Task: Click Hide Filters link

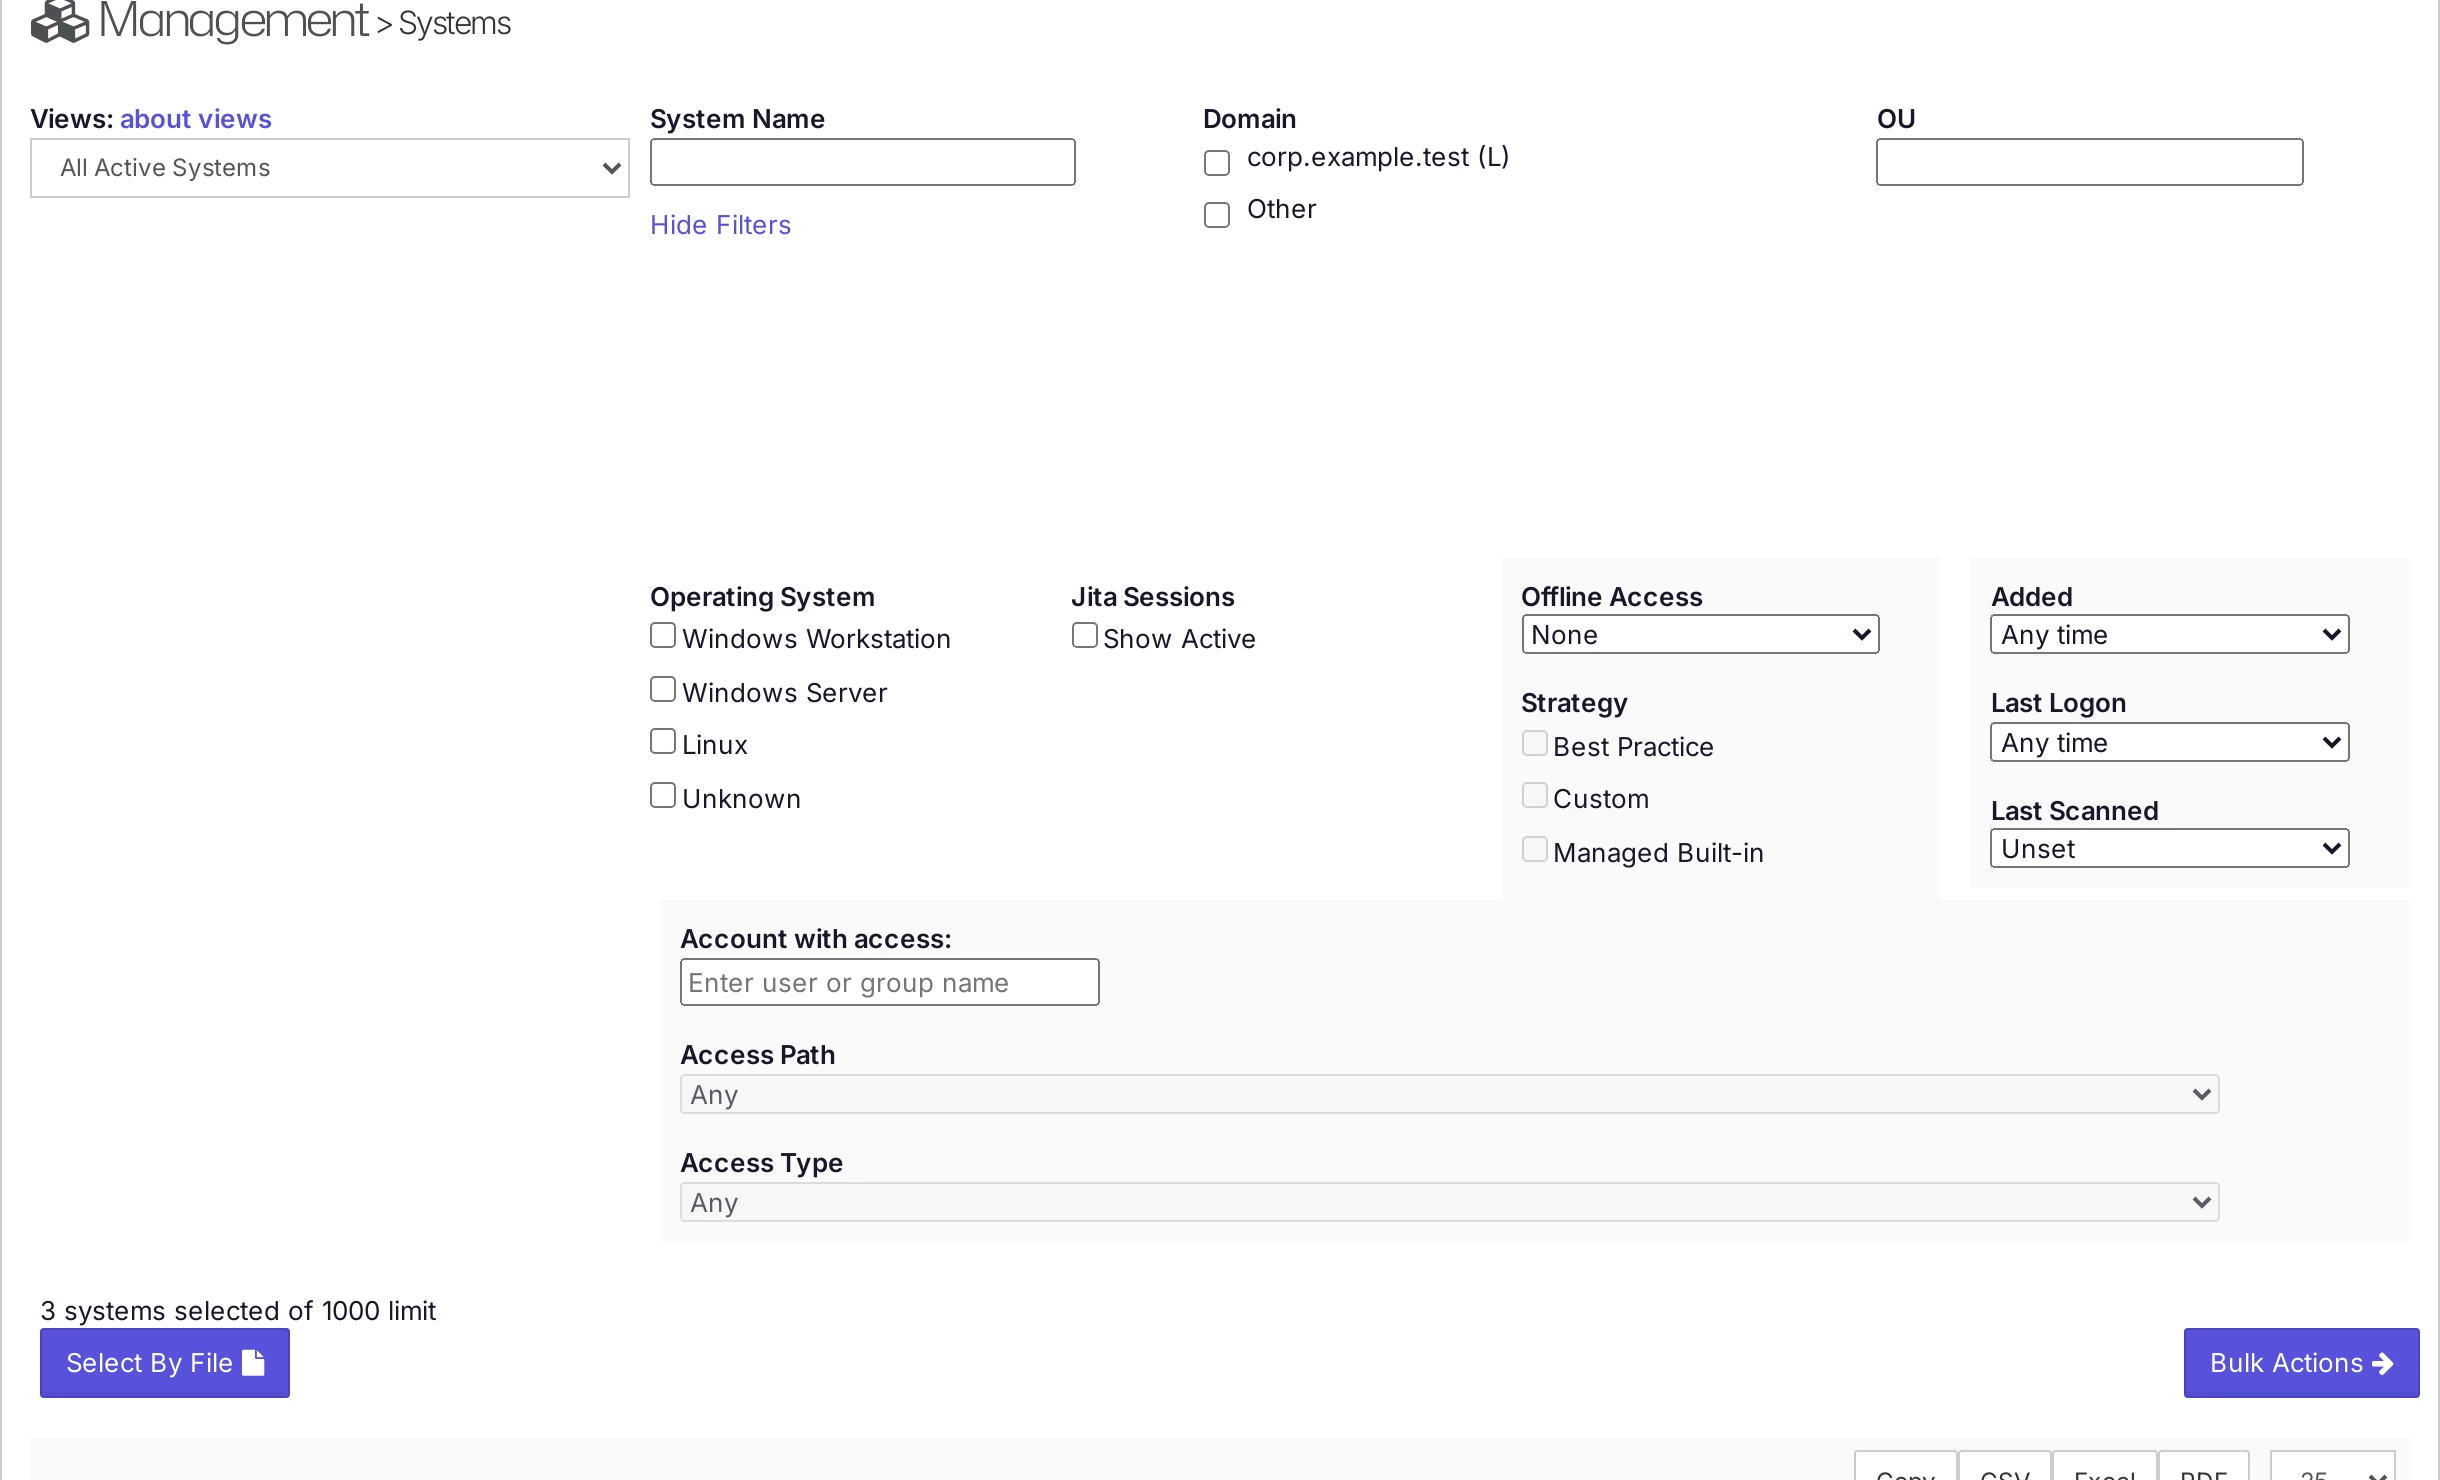Action: (x=720, y=225)
